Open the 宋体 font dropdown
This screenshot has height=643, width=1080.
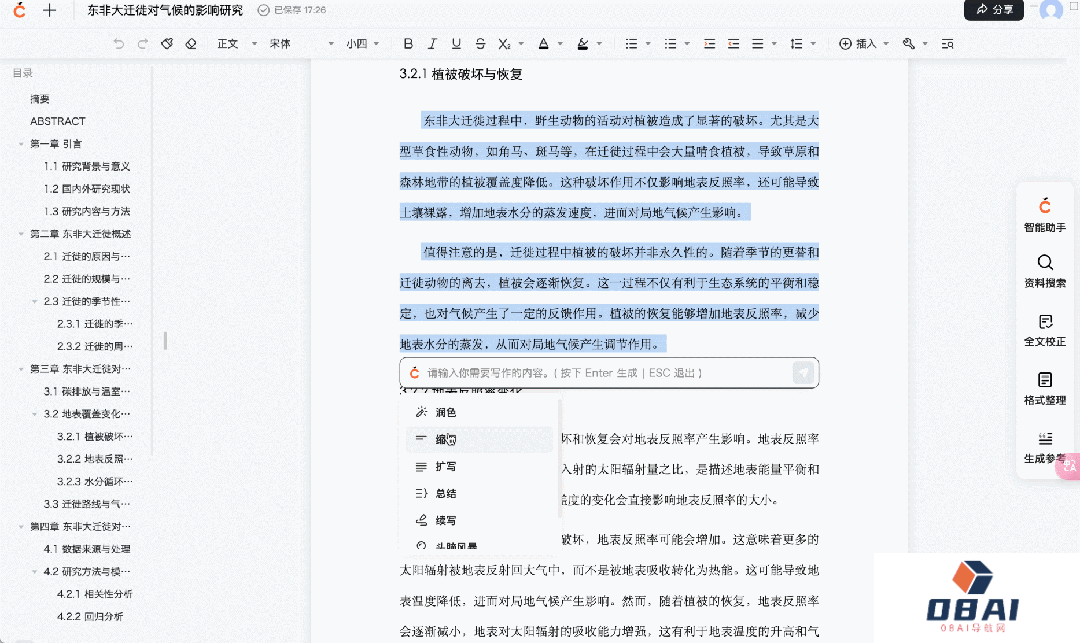pos(300,44)
